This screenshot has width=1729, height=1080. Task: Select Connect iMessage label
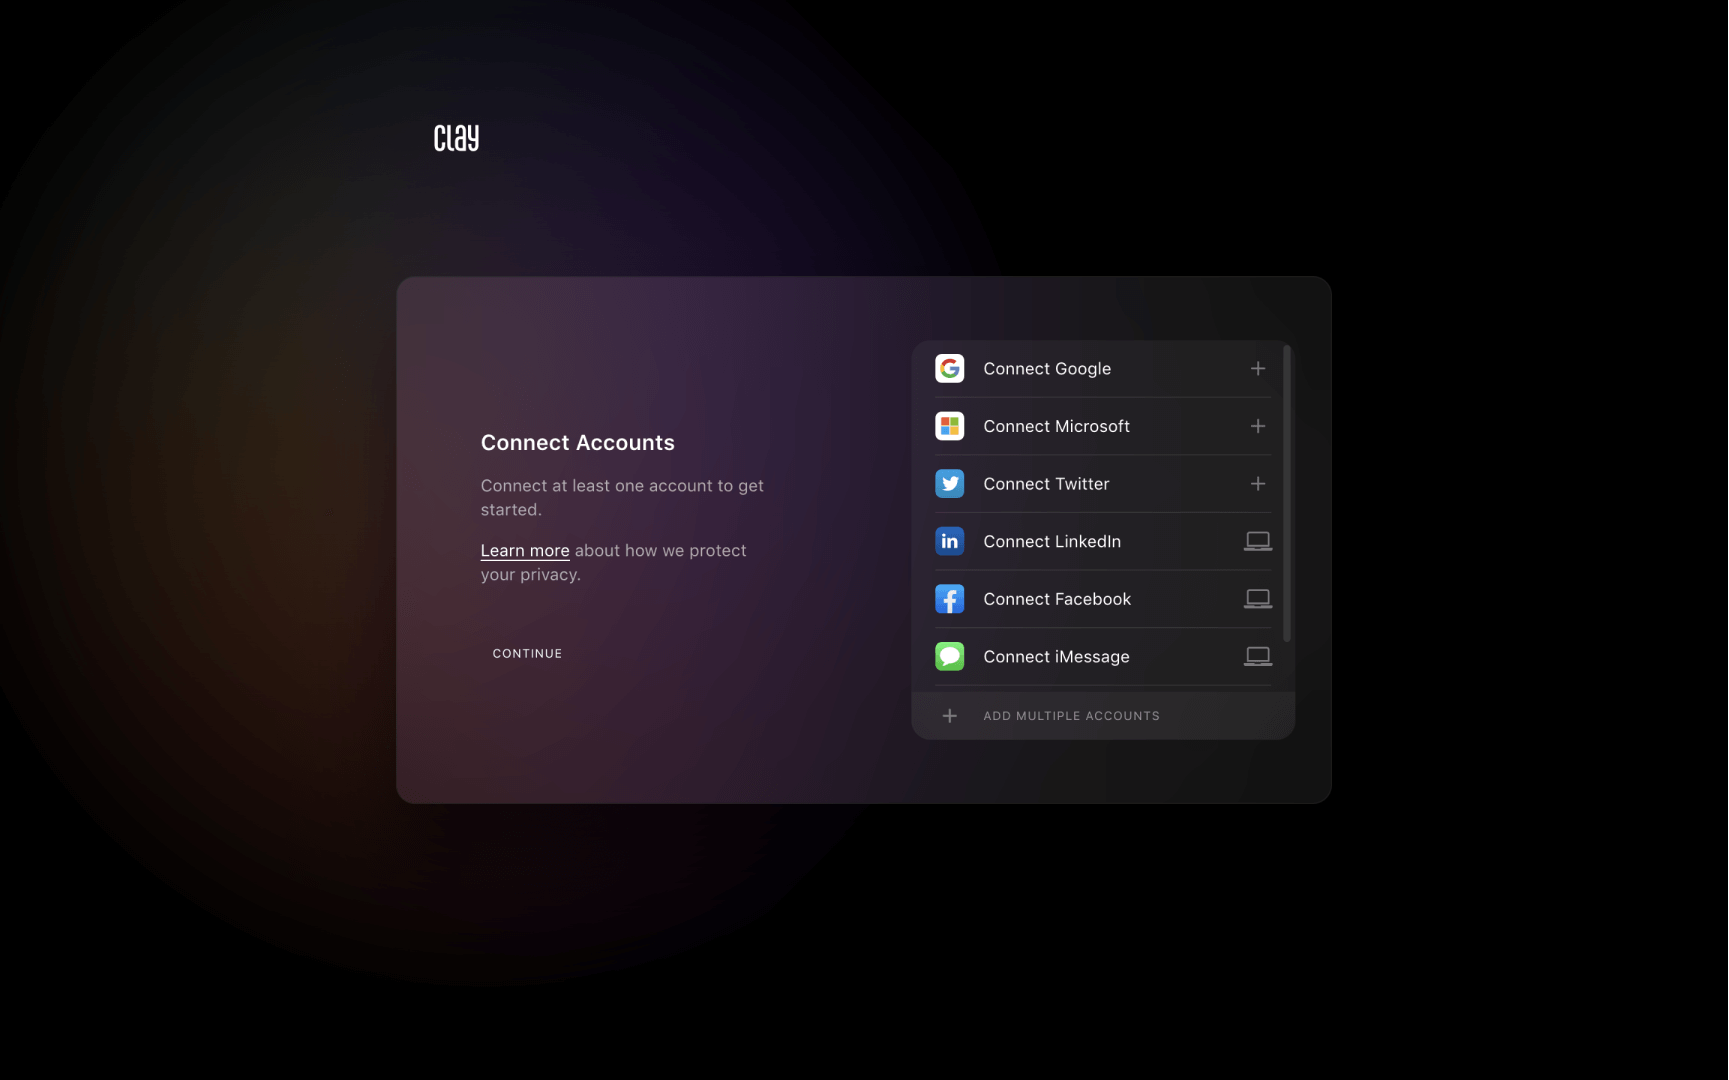[1056, 657]
